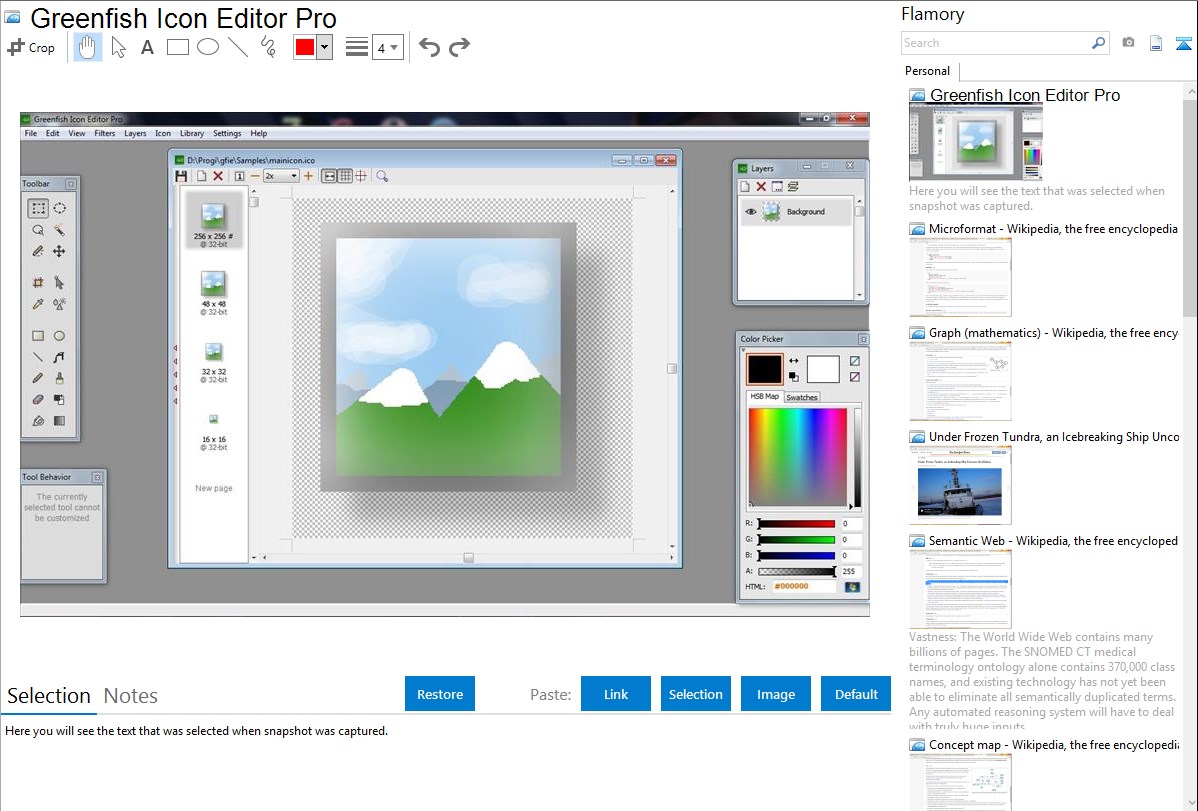Capture a snapshot with the camera icon
The image size is (1198, 811).
pos(1128,43)
